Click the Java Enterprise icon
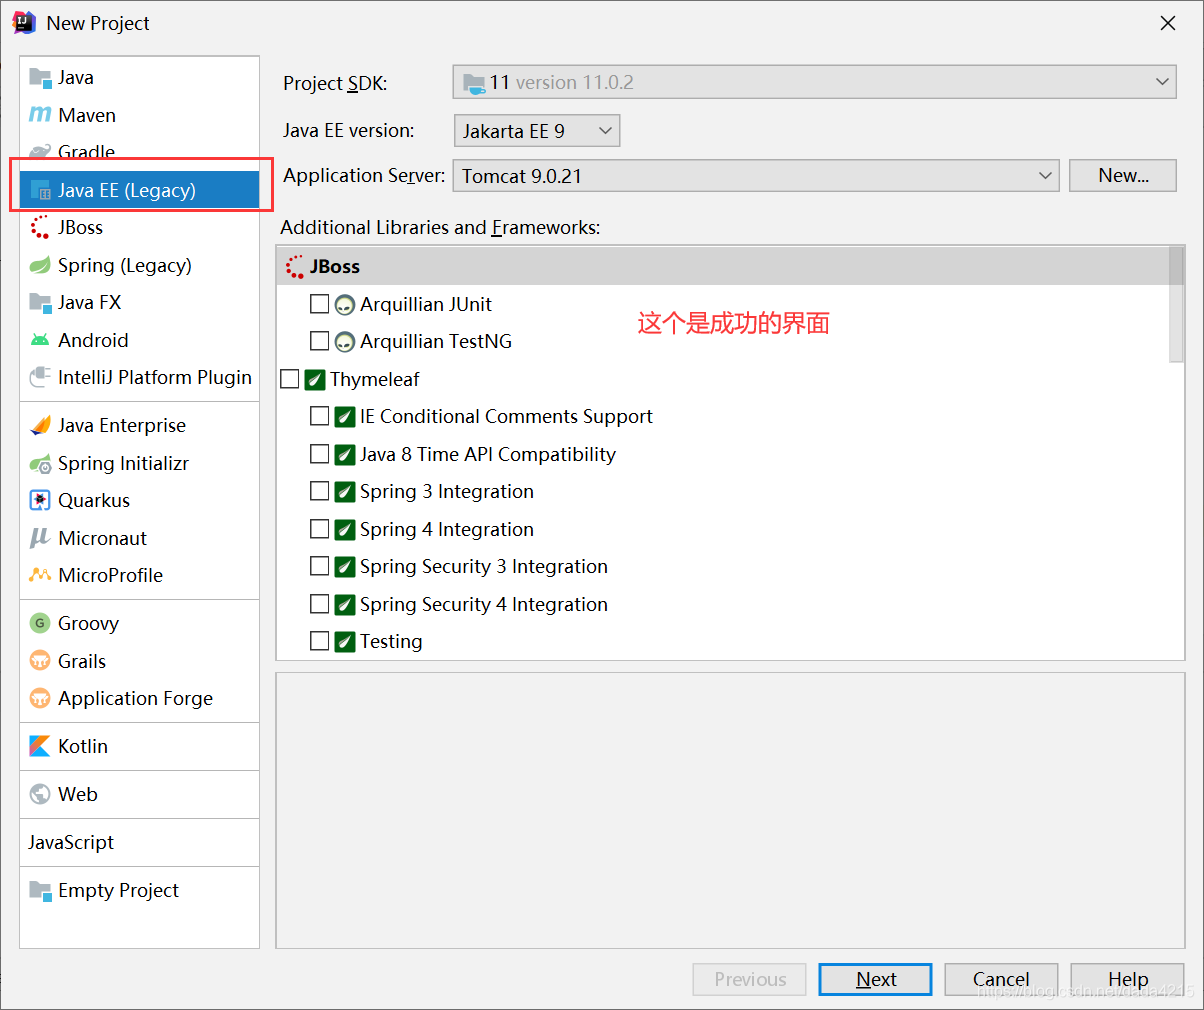 (40, 425)
